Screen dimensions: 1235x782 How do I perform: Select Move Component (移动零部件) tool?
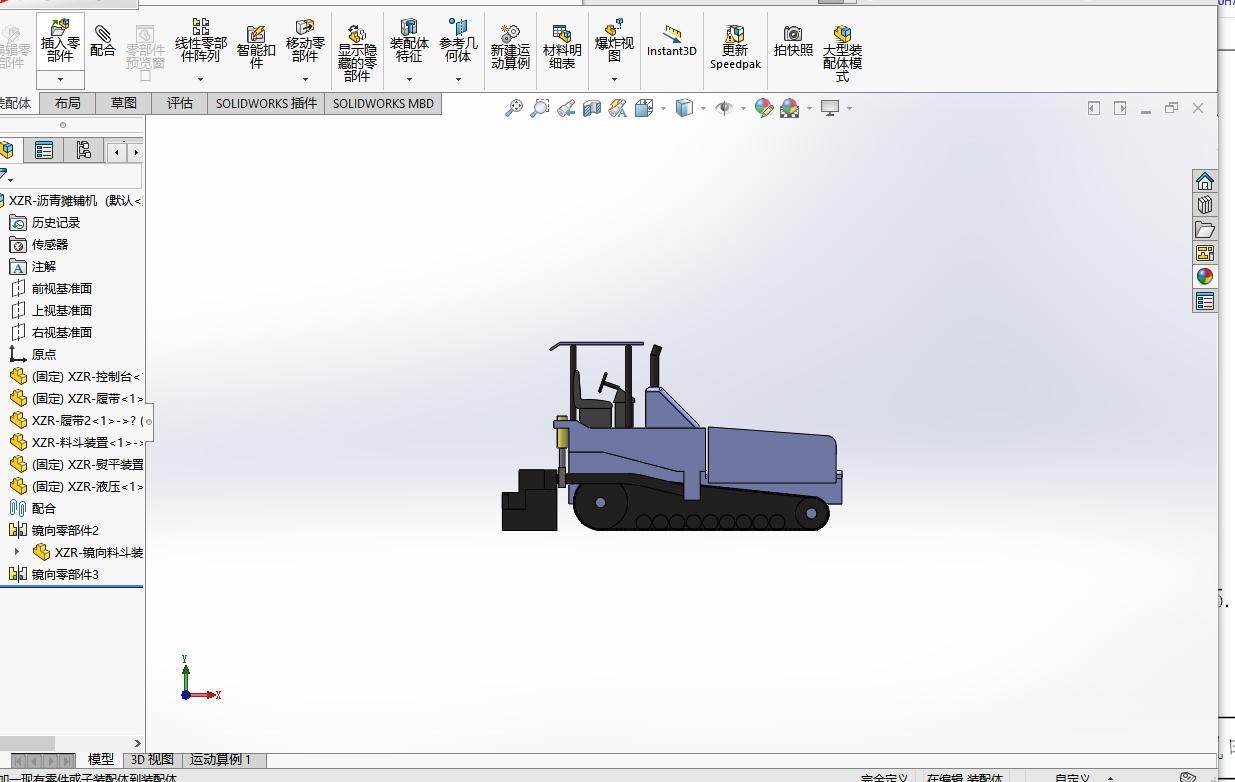coord(305,40)
